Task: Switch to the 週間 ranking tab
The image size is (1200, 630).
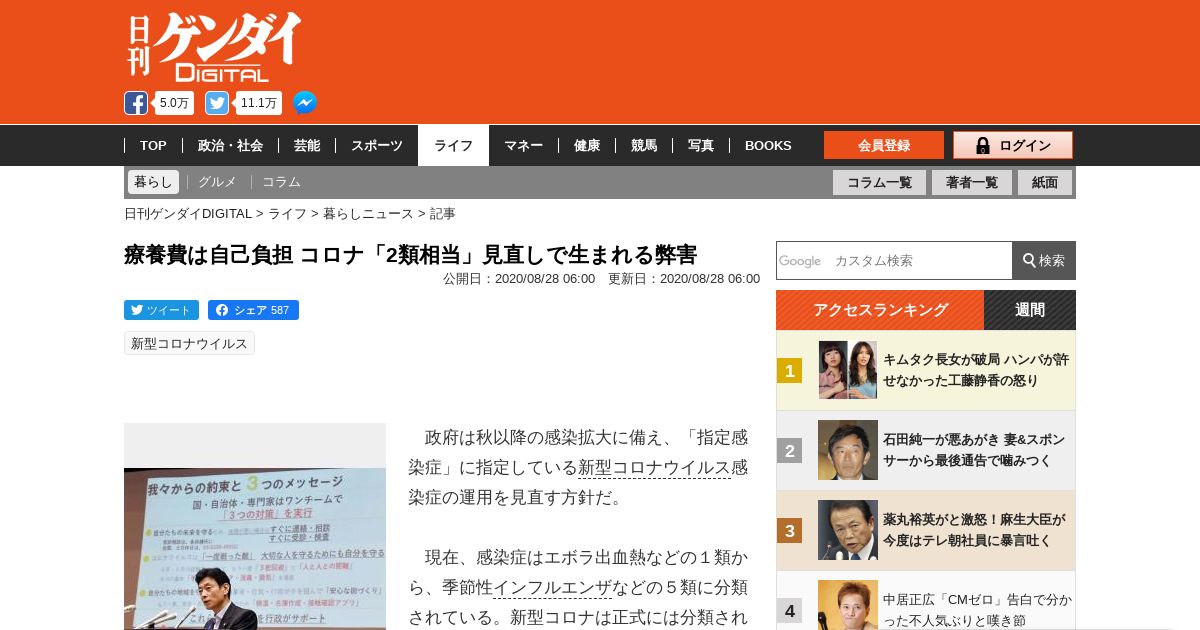Action: point(1030,310)
